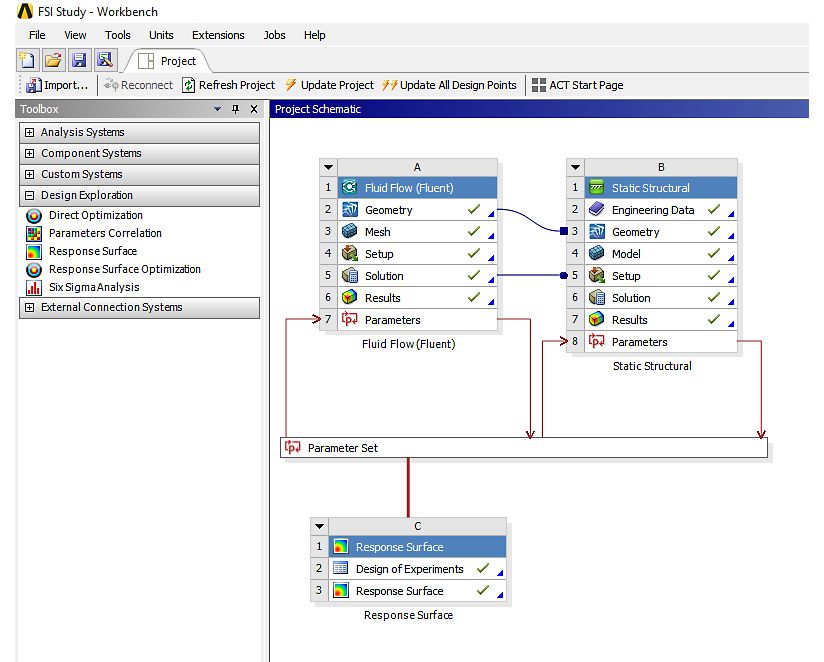The height and width of the screenshot is (662, 824).
Task: Open the Toolbox panel dropdown arrow
Action: [x=217, y=109]
